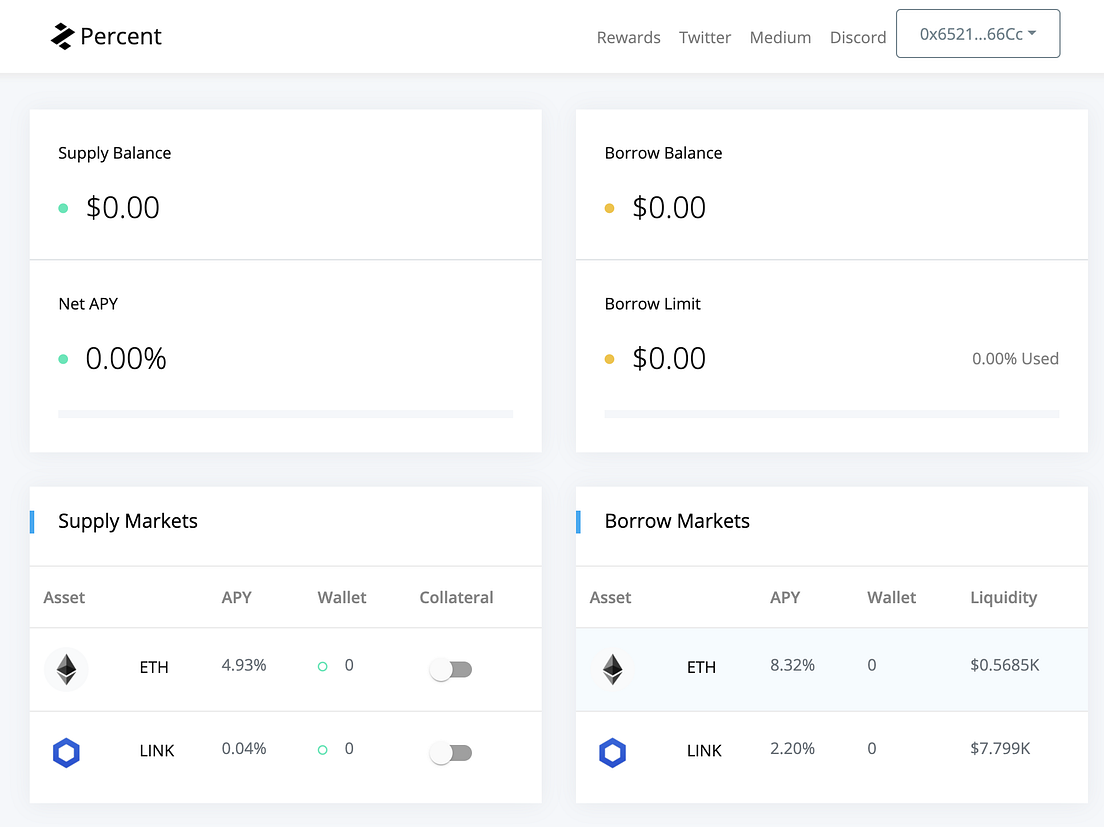Select the LINK icon in Supply Markets
This screenshot has height=827, width=1104.
66,752
